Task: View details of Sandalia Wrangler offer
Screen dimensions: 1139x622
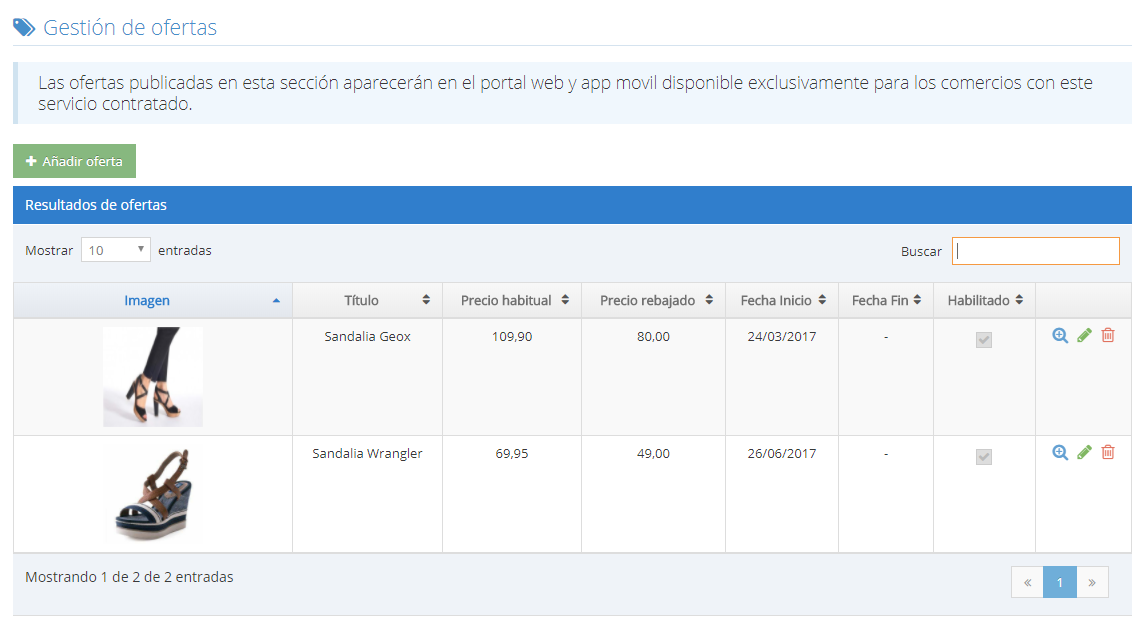Action: [x=1060, y=453]
